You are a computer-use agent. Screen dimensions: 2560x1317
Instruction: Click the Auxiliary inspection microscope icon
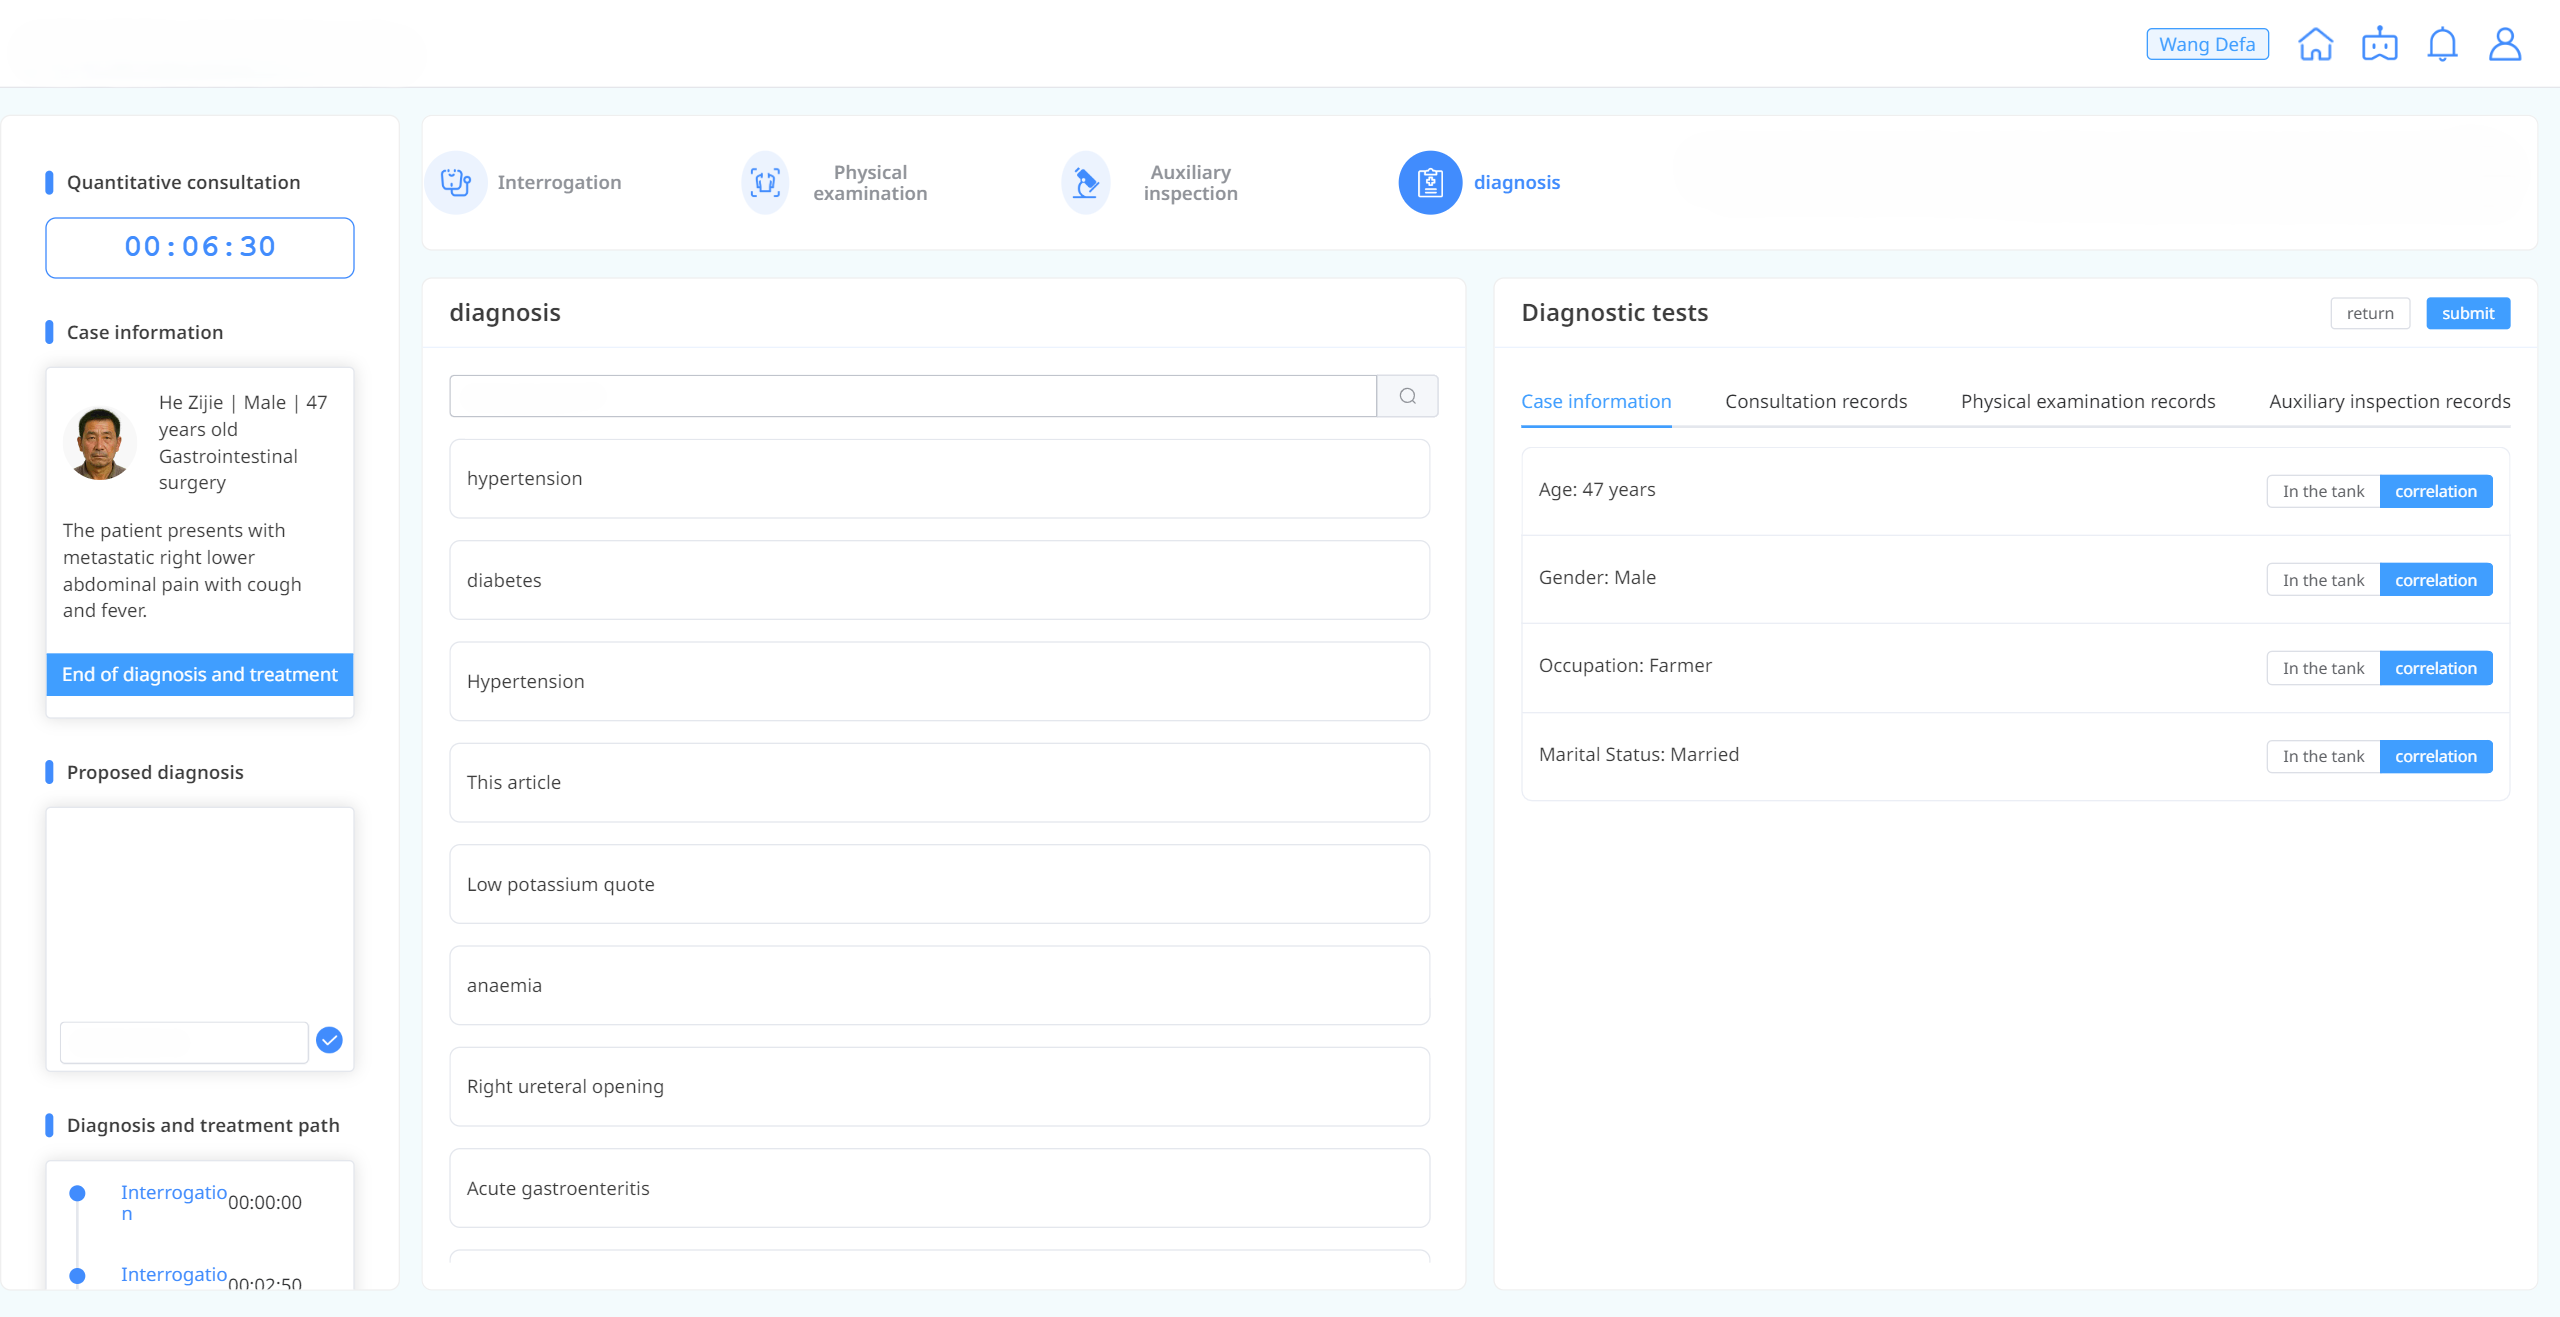pyautogui.click(x=1085, y=182)
